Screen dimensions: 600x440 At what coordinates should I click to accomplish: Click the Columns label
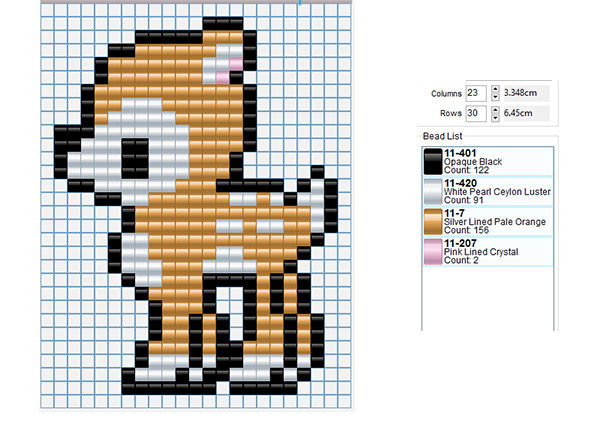(446, 94)
